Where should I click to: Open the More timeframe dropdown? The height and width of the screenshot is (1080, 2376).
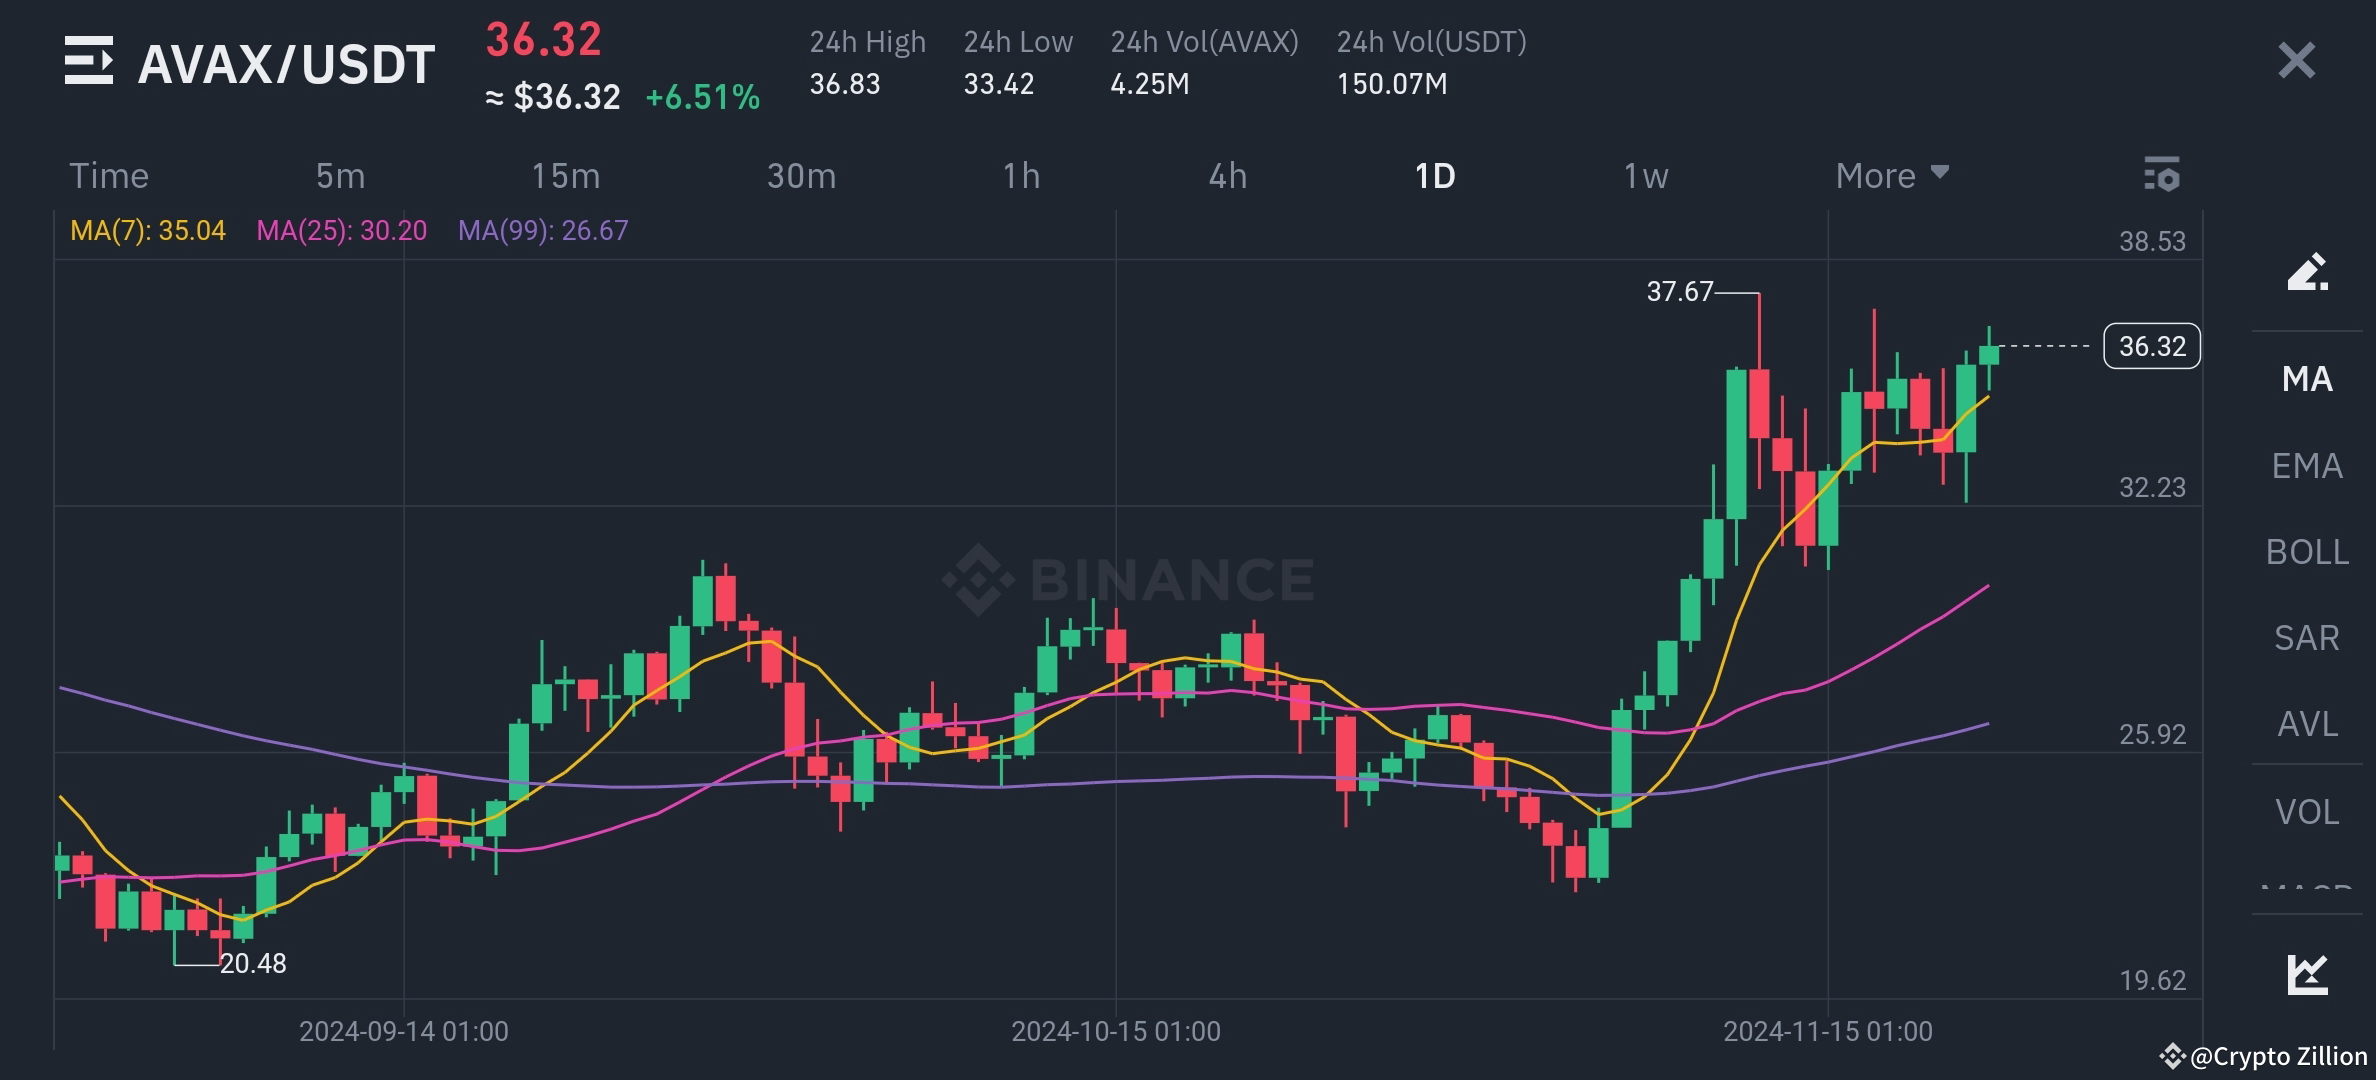[x=1890, y=175]
